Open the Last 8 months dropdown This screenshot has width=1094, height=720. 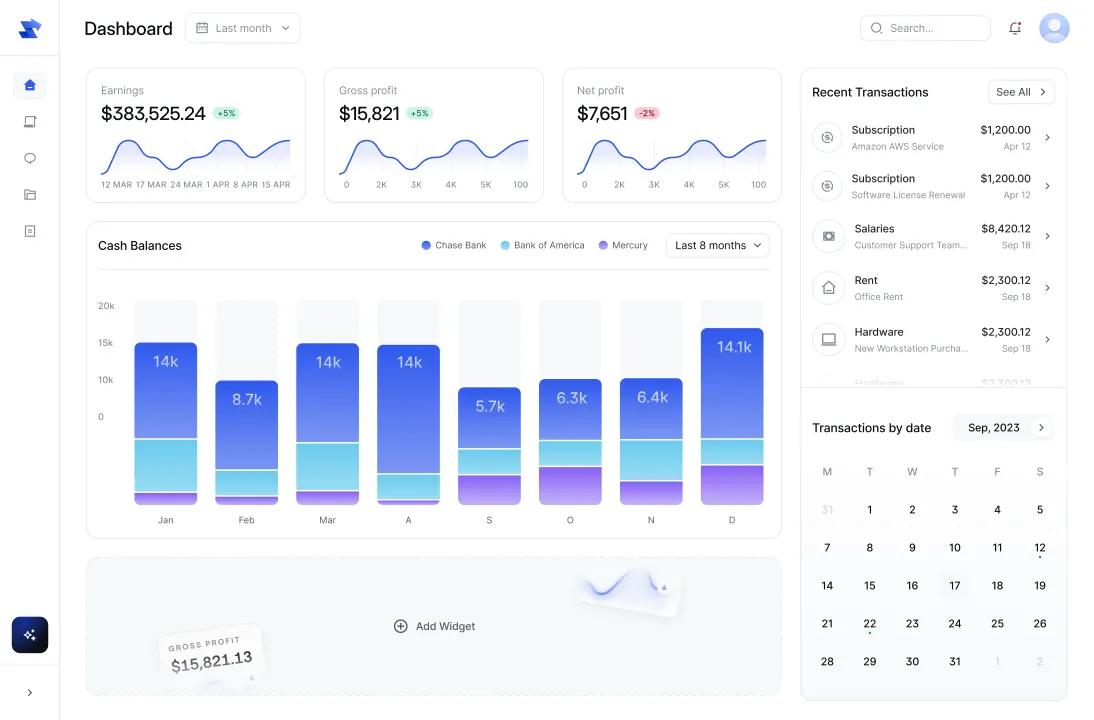pos(717,245)
